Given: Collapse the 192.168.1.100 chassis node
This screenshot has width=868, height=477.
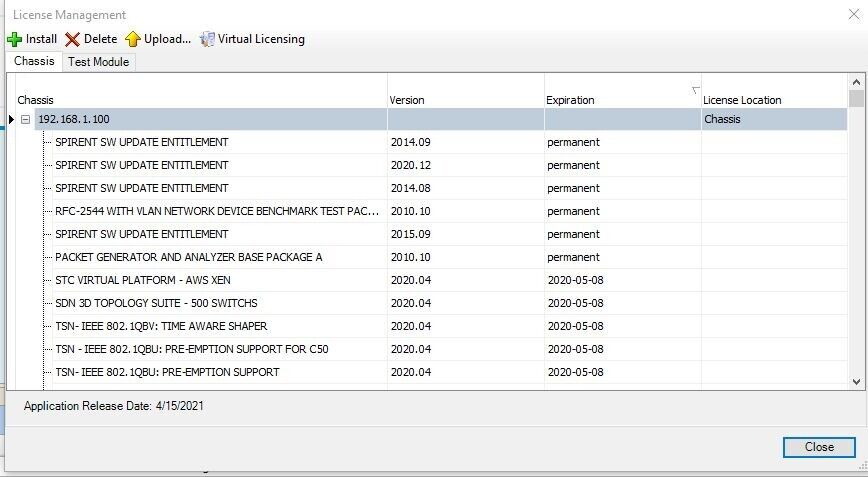Looking at the screenshot, I should click(x=26, y=120).
